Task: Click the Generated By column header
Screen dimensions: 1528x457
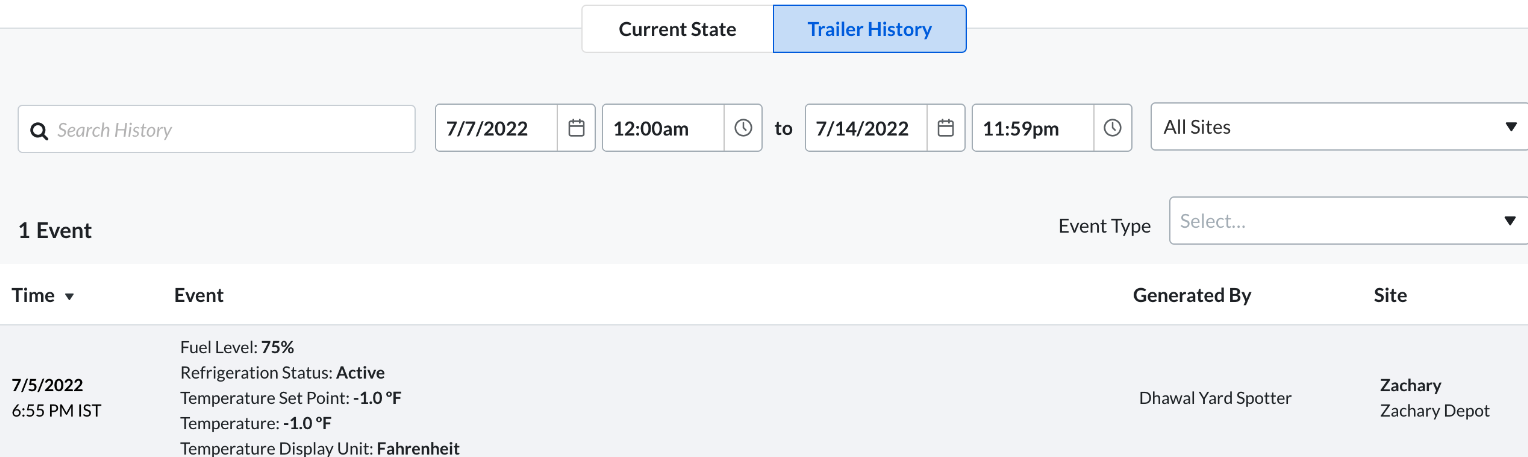Action: (x=1191, y=295)
